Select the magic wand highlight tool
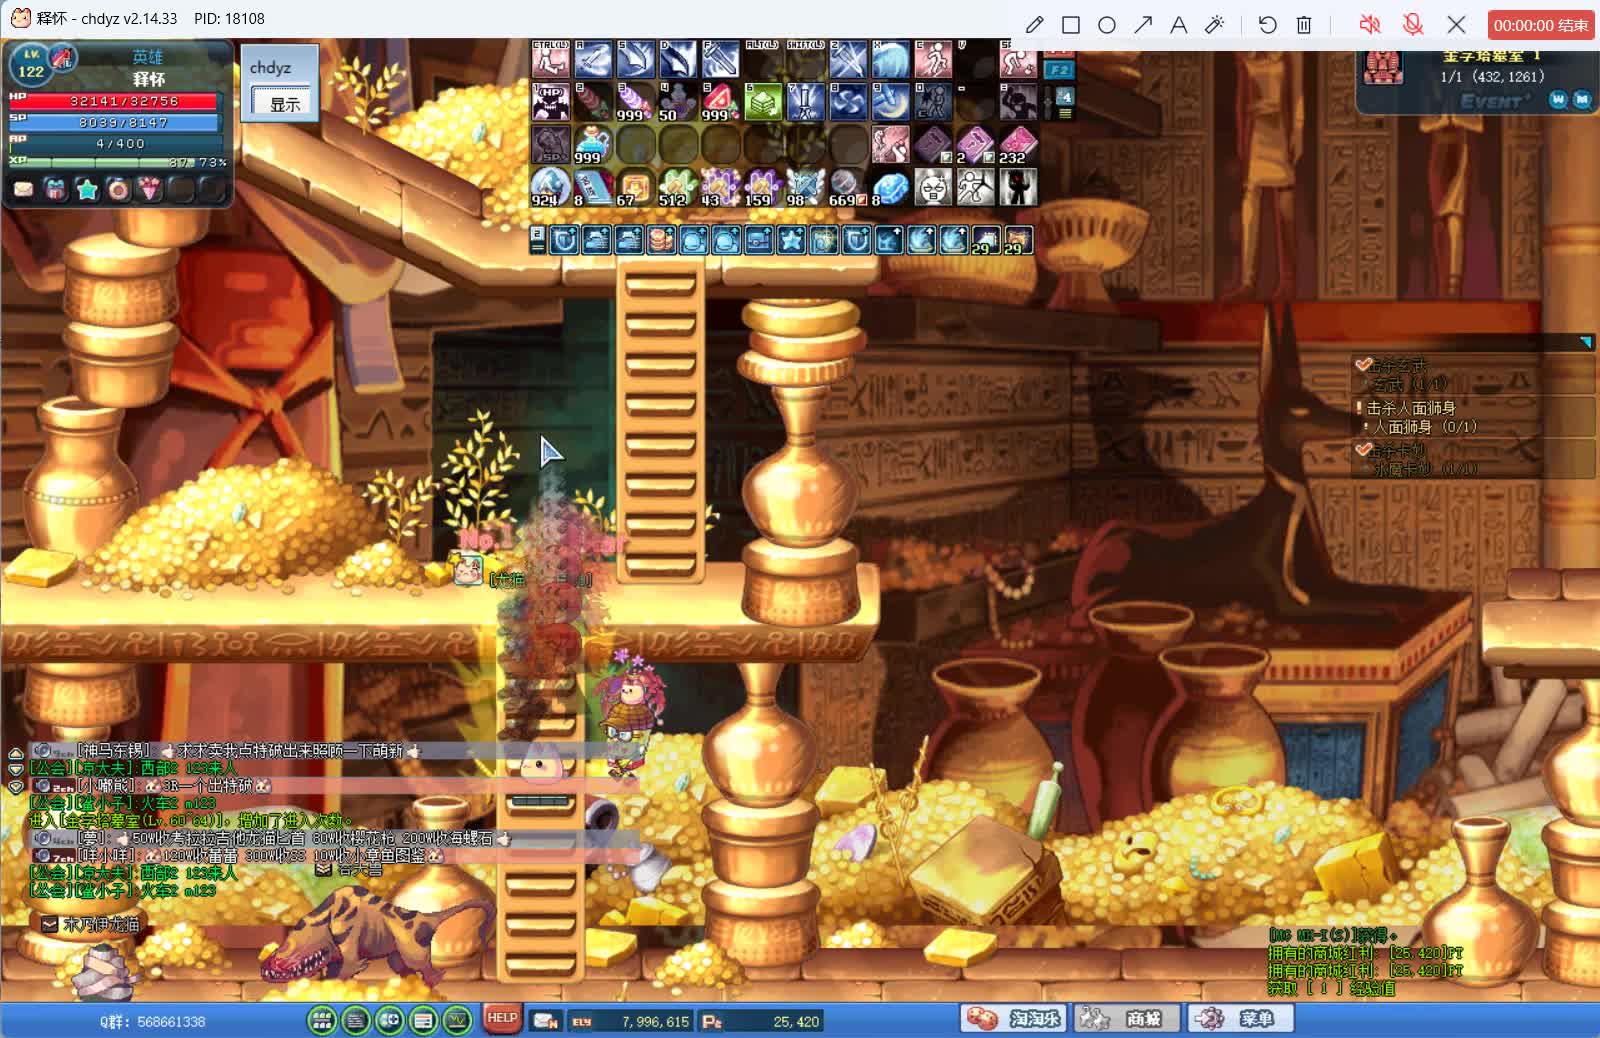The image size is (1600, 1038). 1215,25
